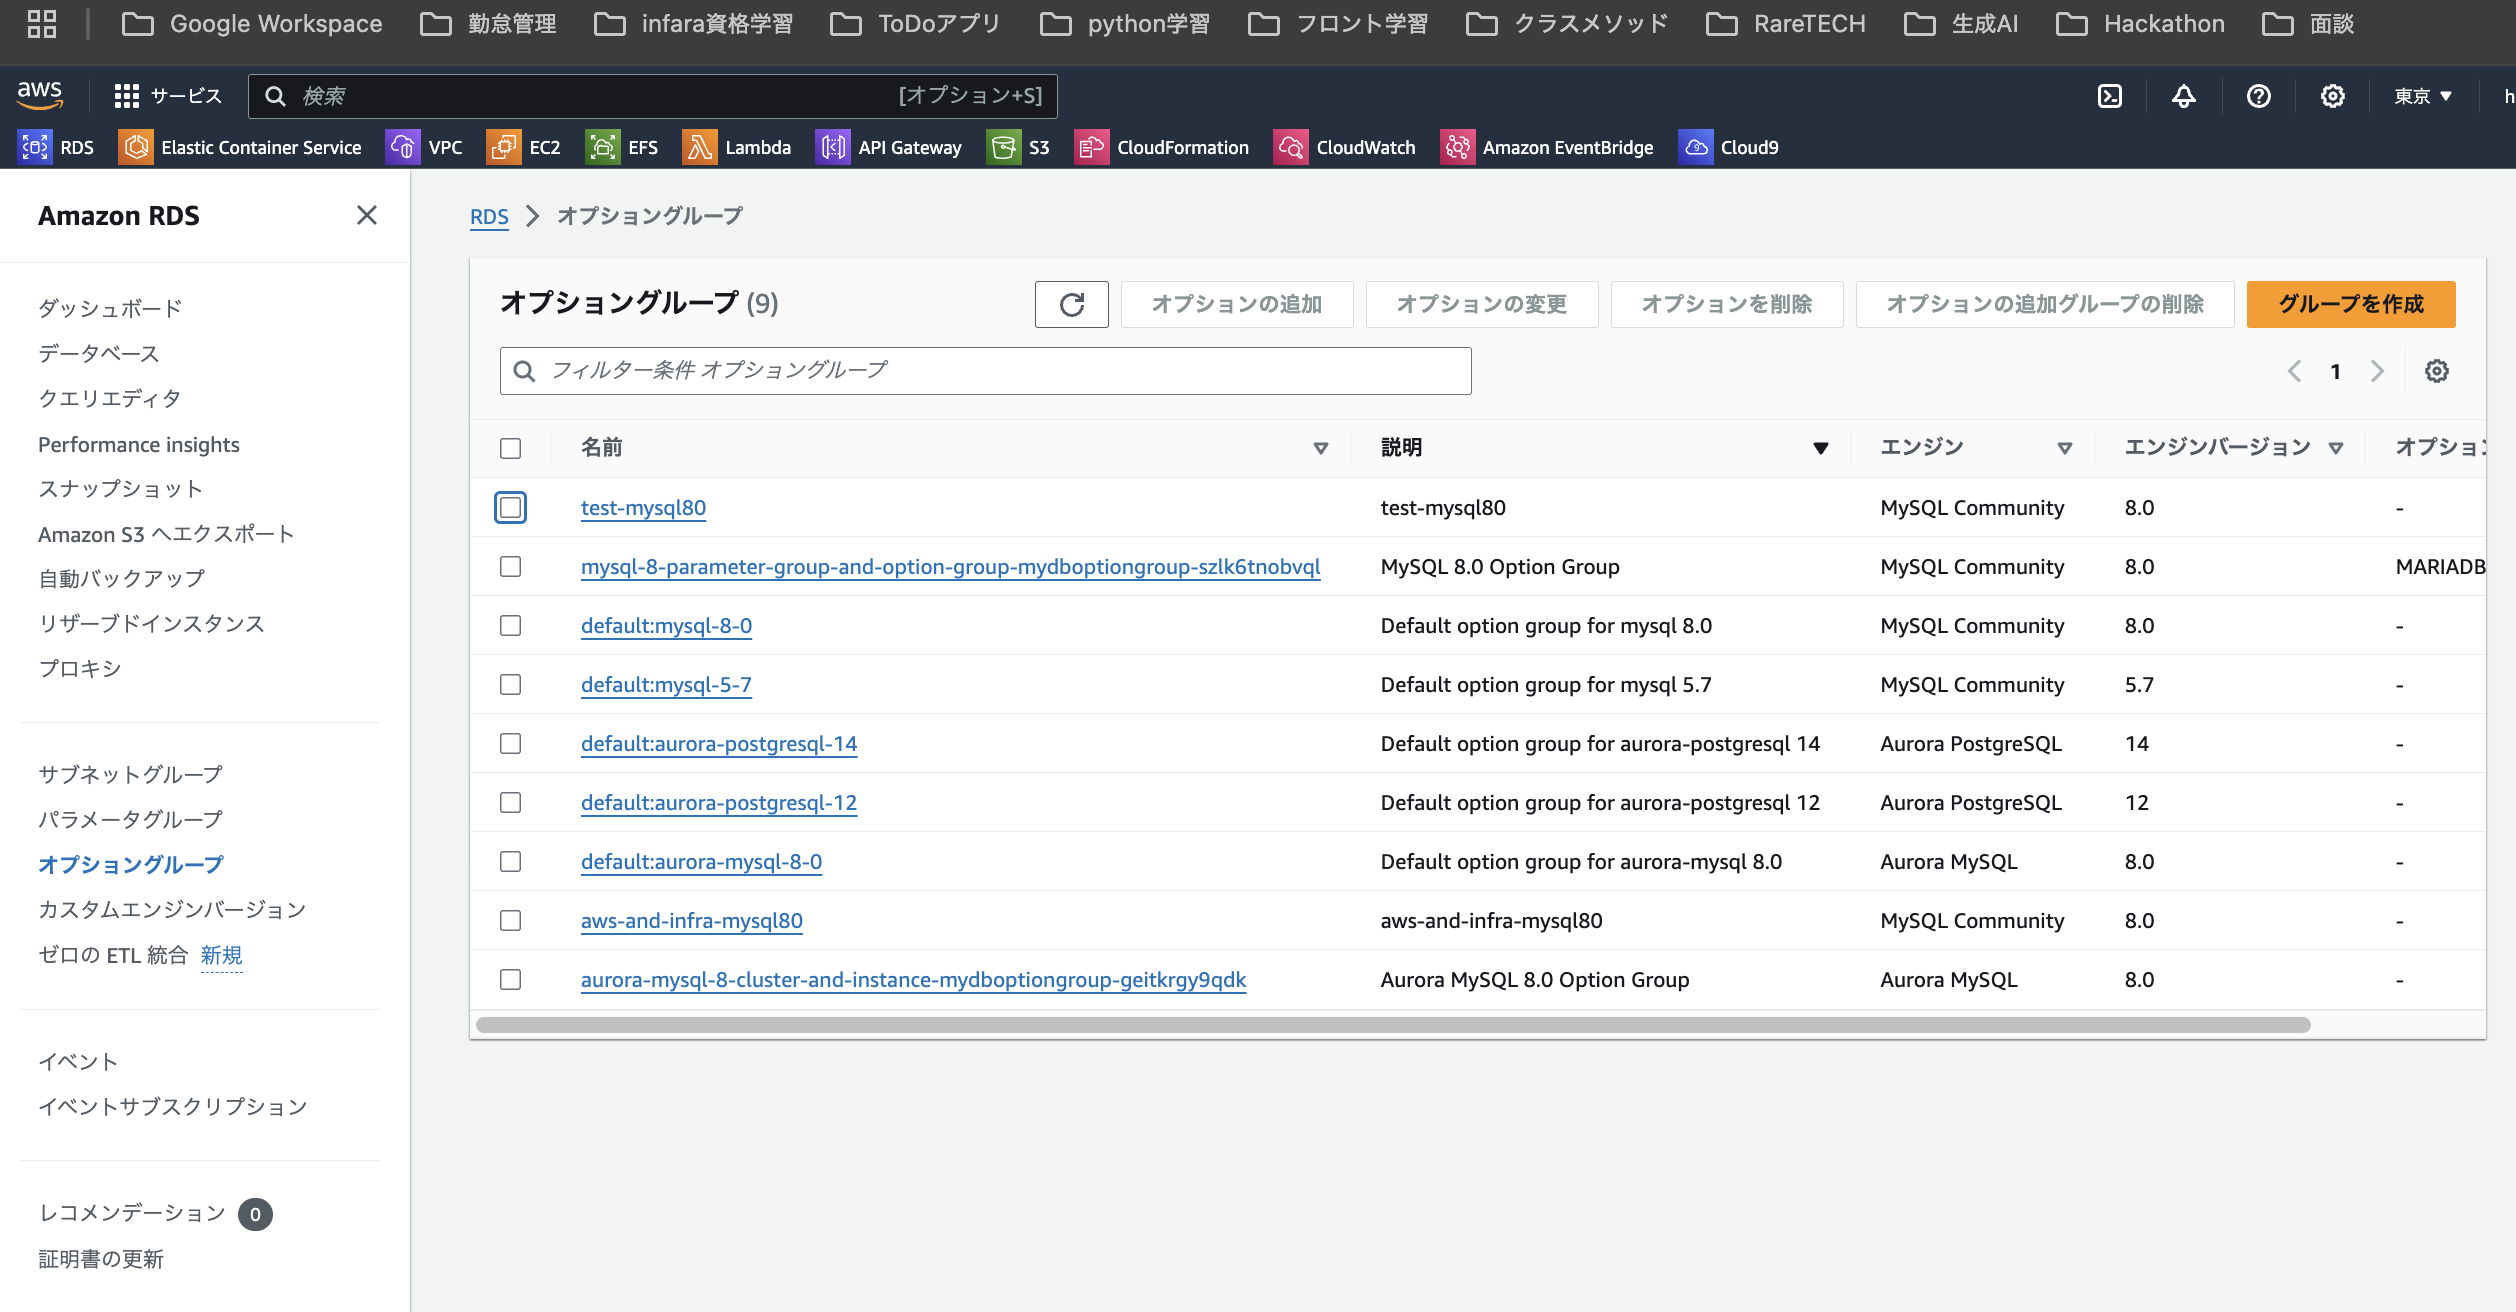The width and height of the screenshot is (2516, 1312).
Task: Launch the CloudShell terminal icon
Action: (x=2110, y=96)
